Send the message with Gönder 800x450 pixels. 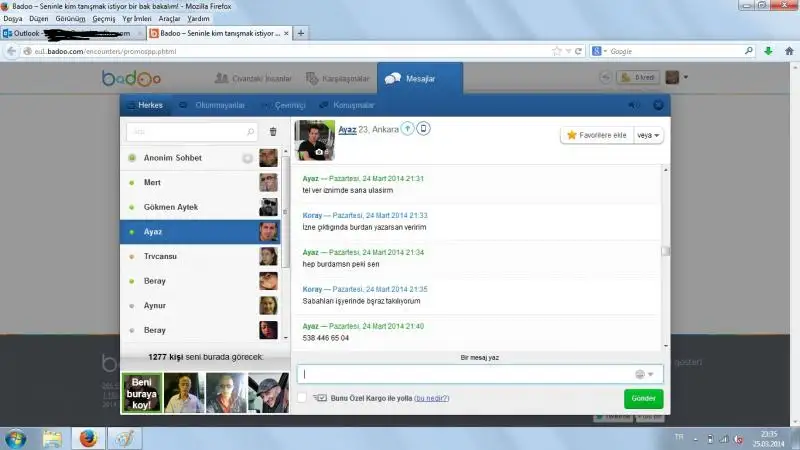click(x=643, y=398)
